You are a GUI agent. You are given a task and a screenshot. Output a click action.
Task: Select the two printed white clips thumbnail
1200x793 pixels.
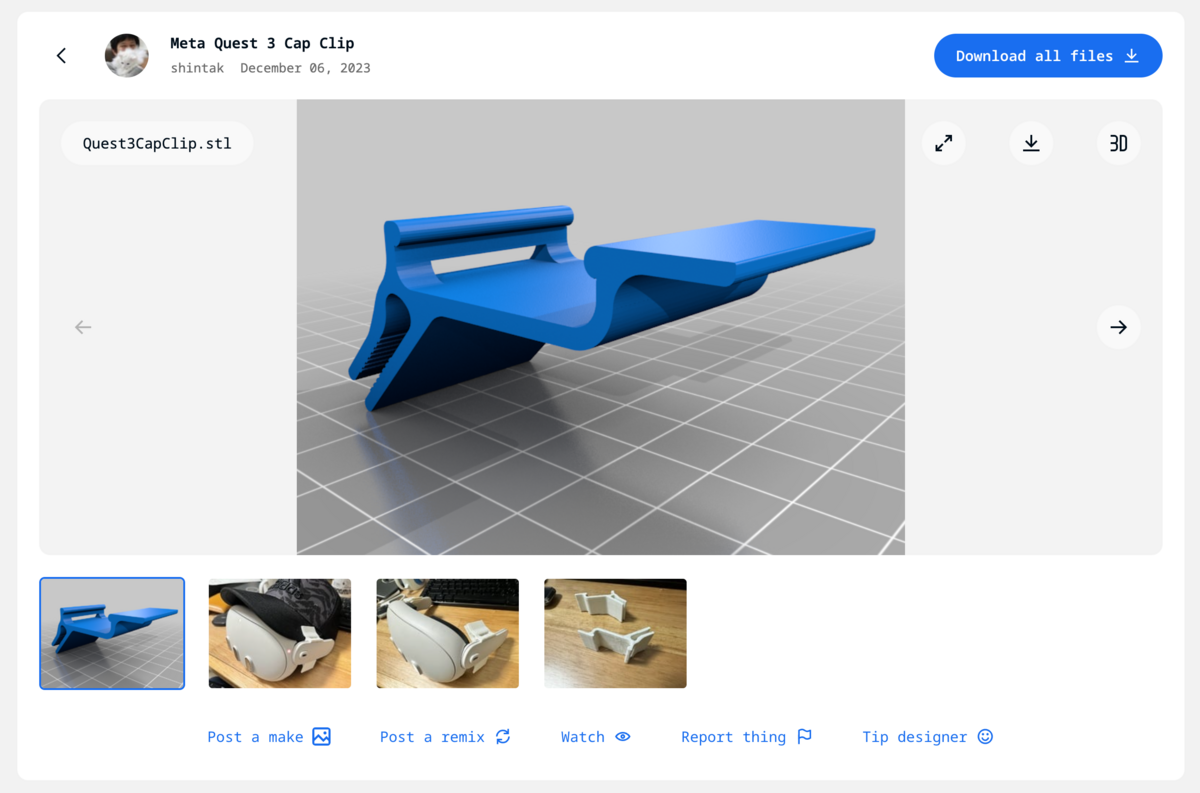(615, 633)
